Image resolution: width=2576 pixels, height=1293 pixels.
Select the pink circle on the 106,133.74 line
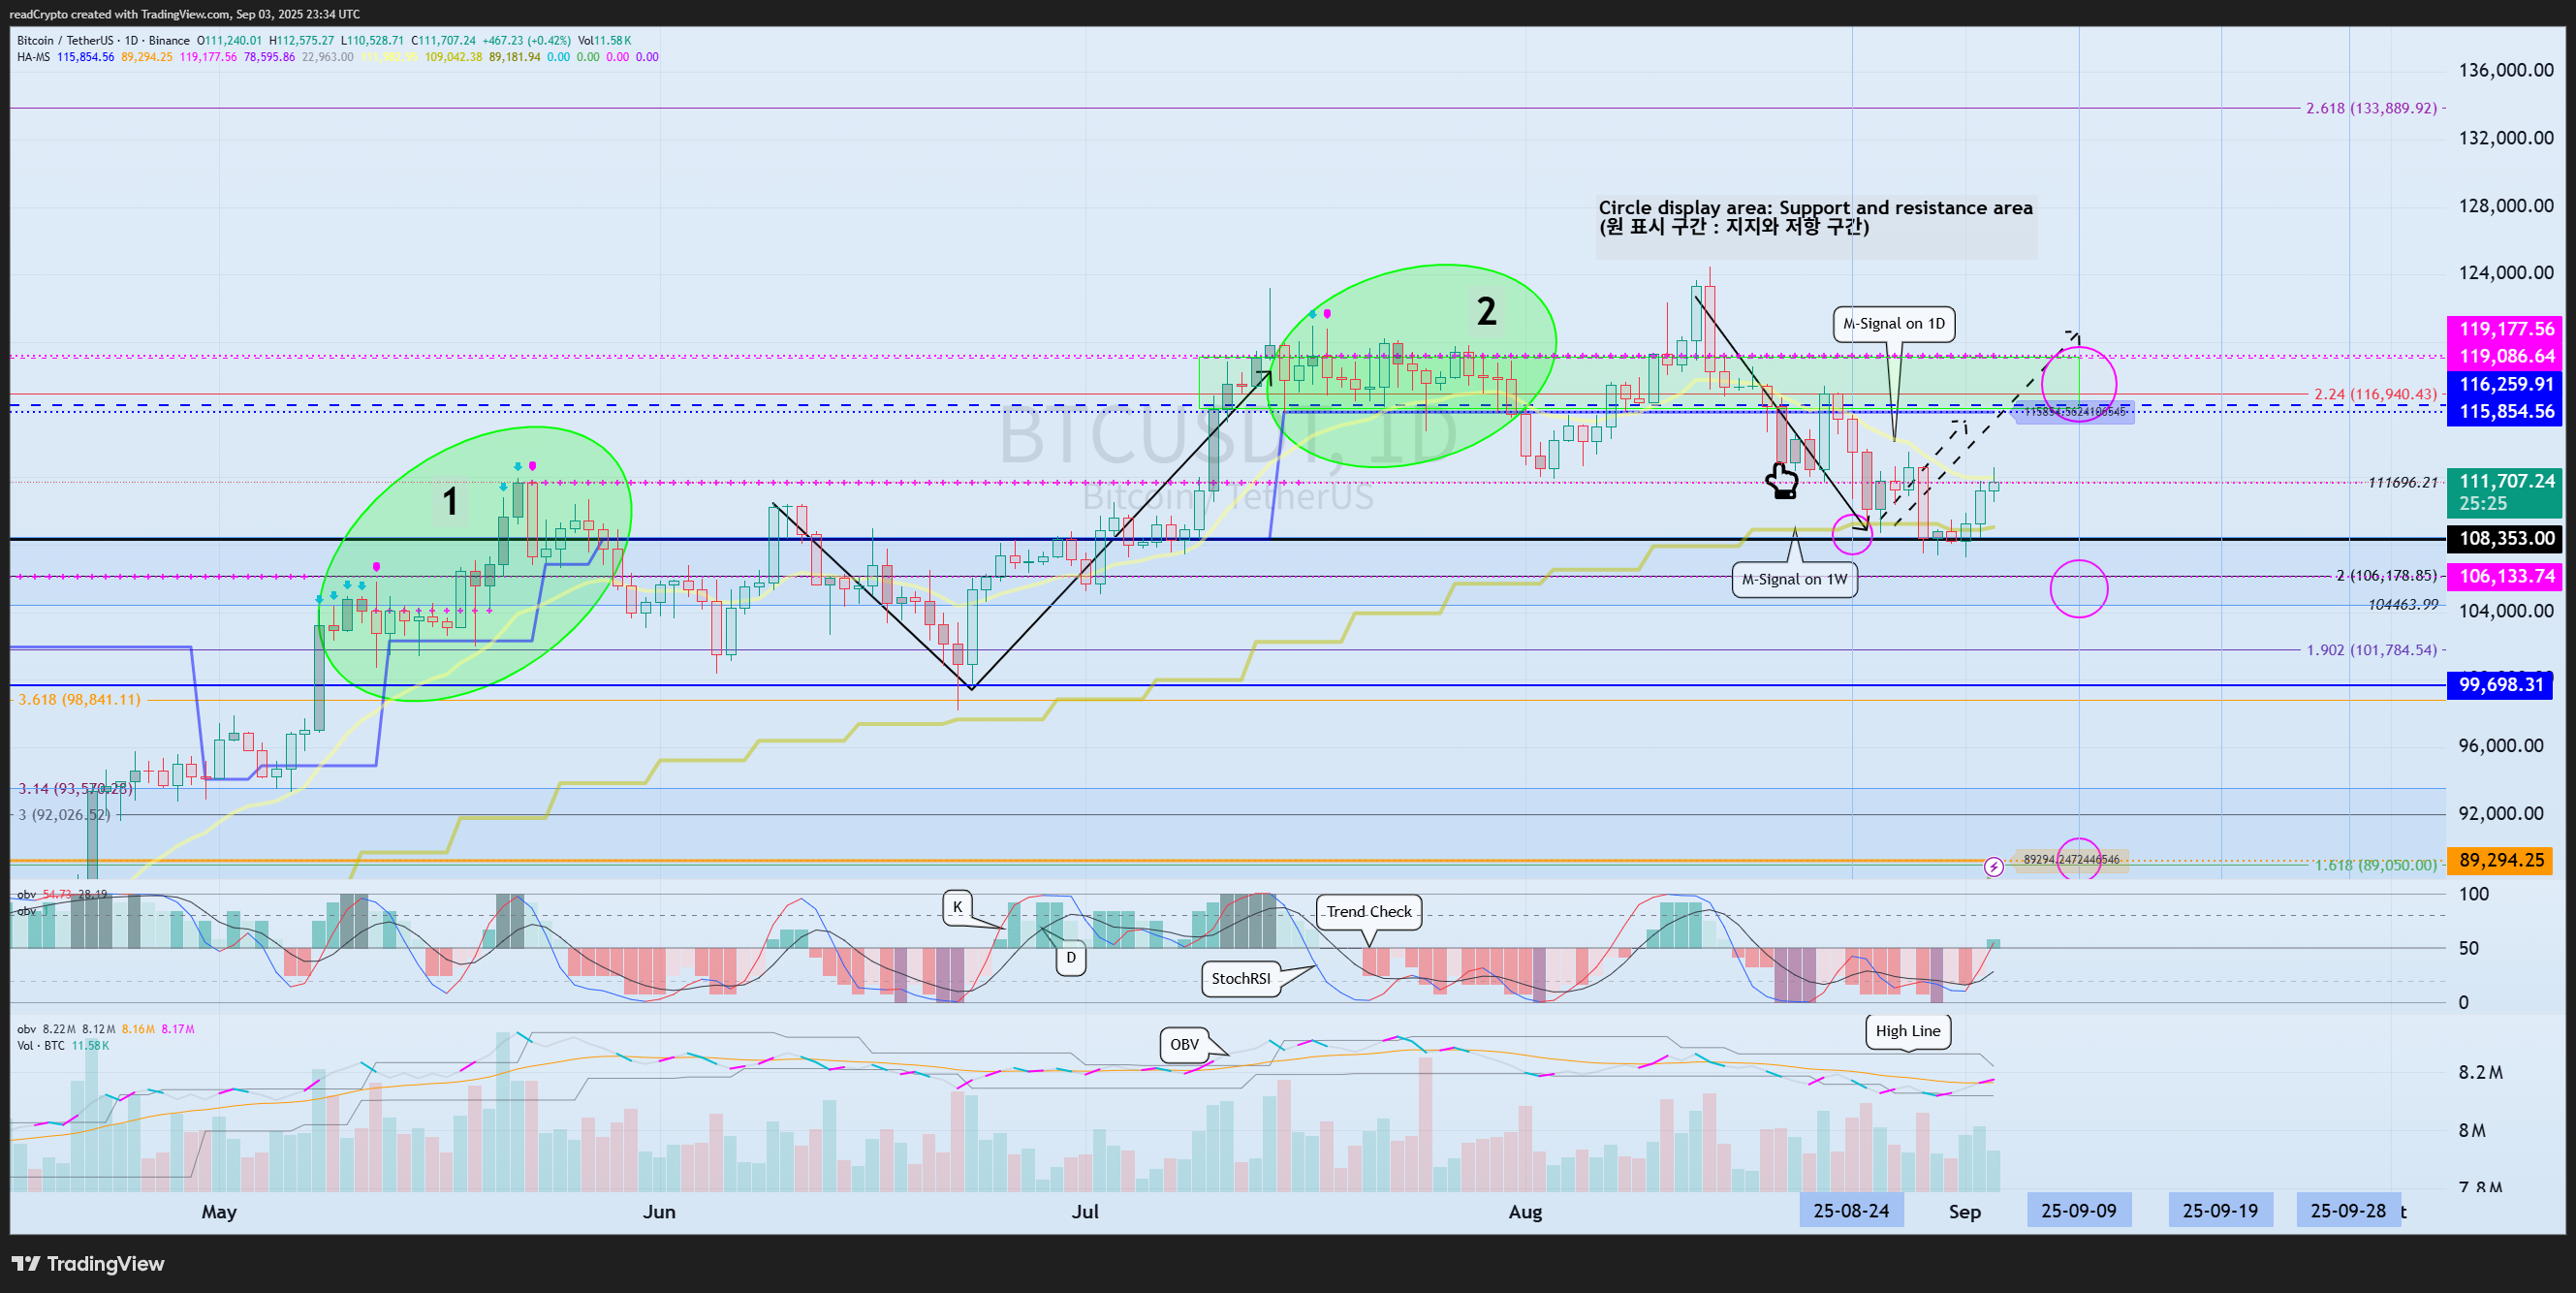(2079, 588)
